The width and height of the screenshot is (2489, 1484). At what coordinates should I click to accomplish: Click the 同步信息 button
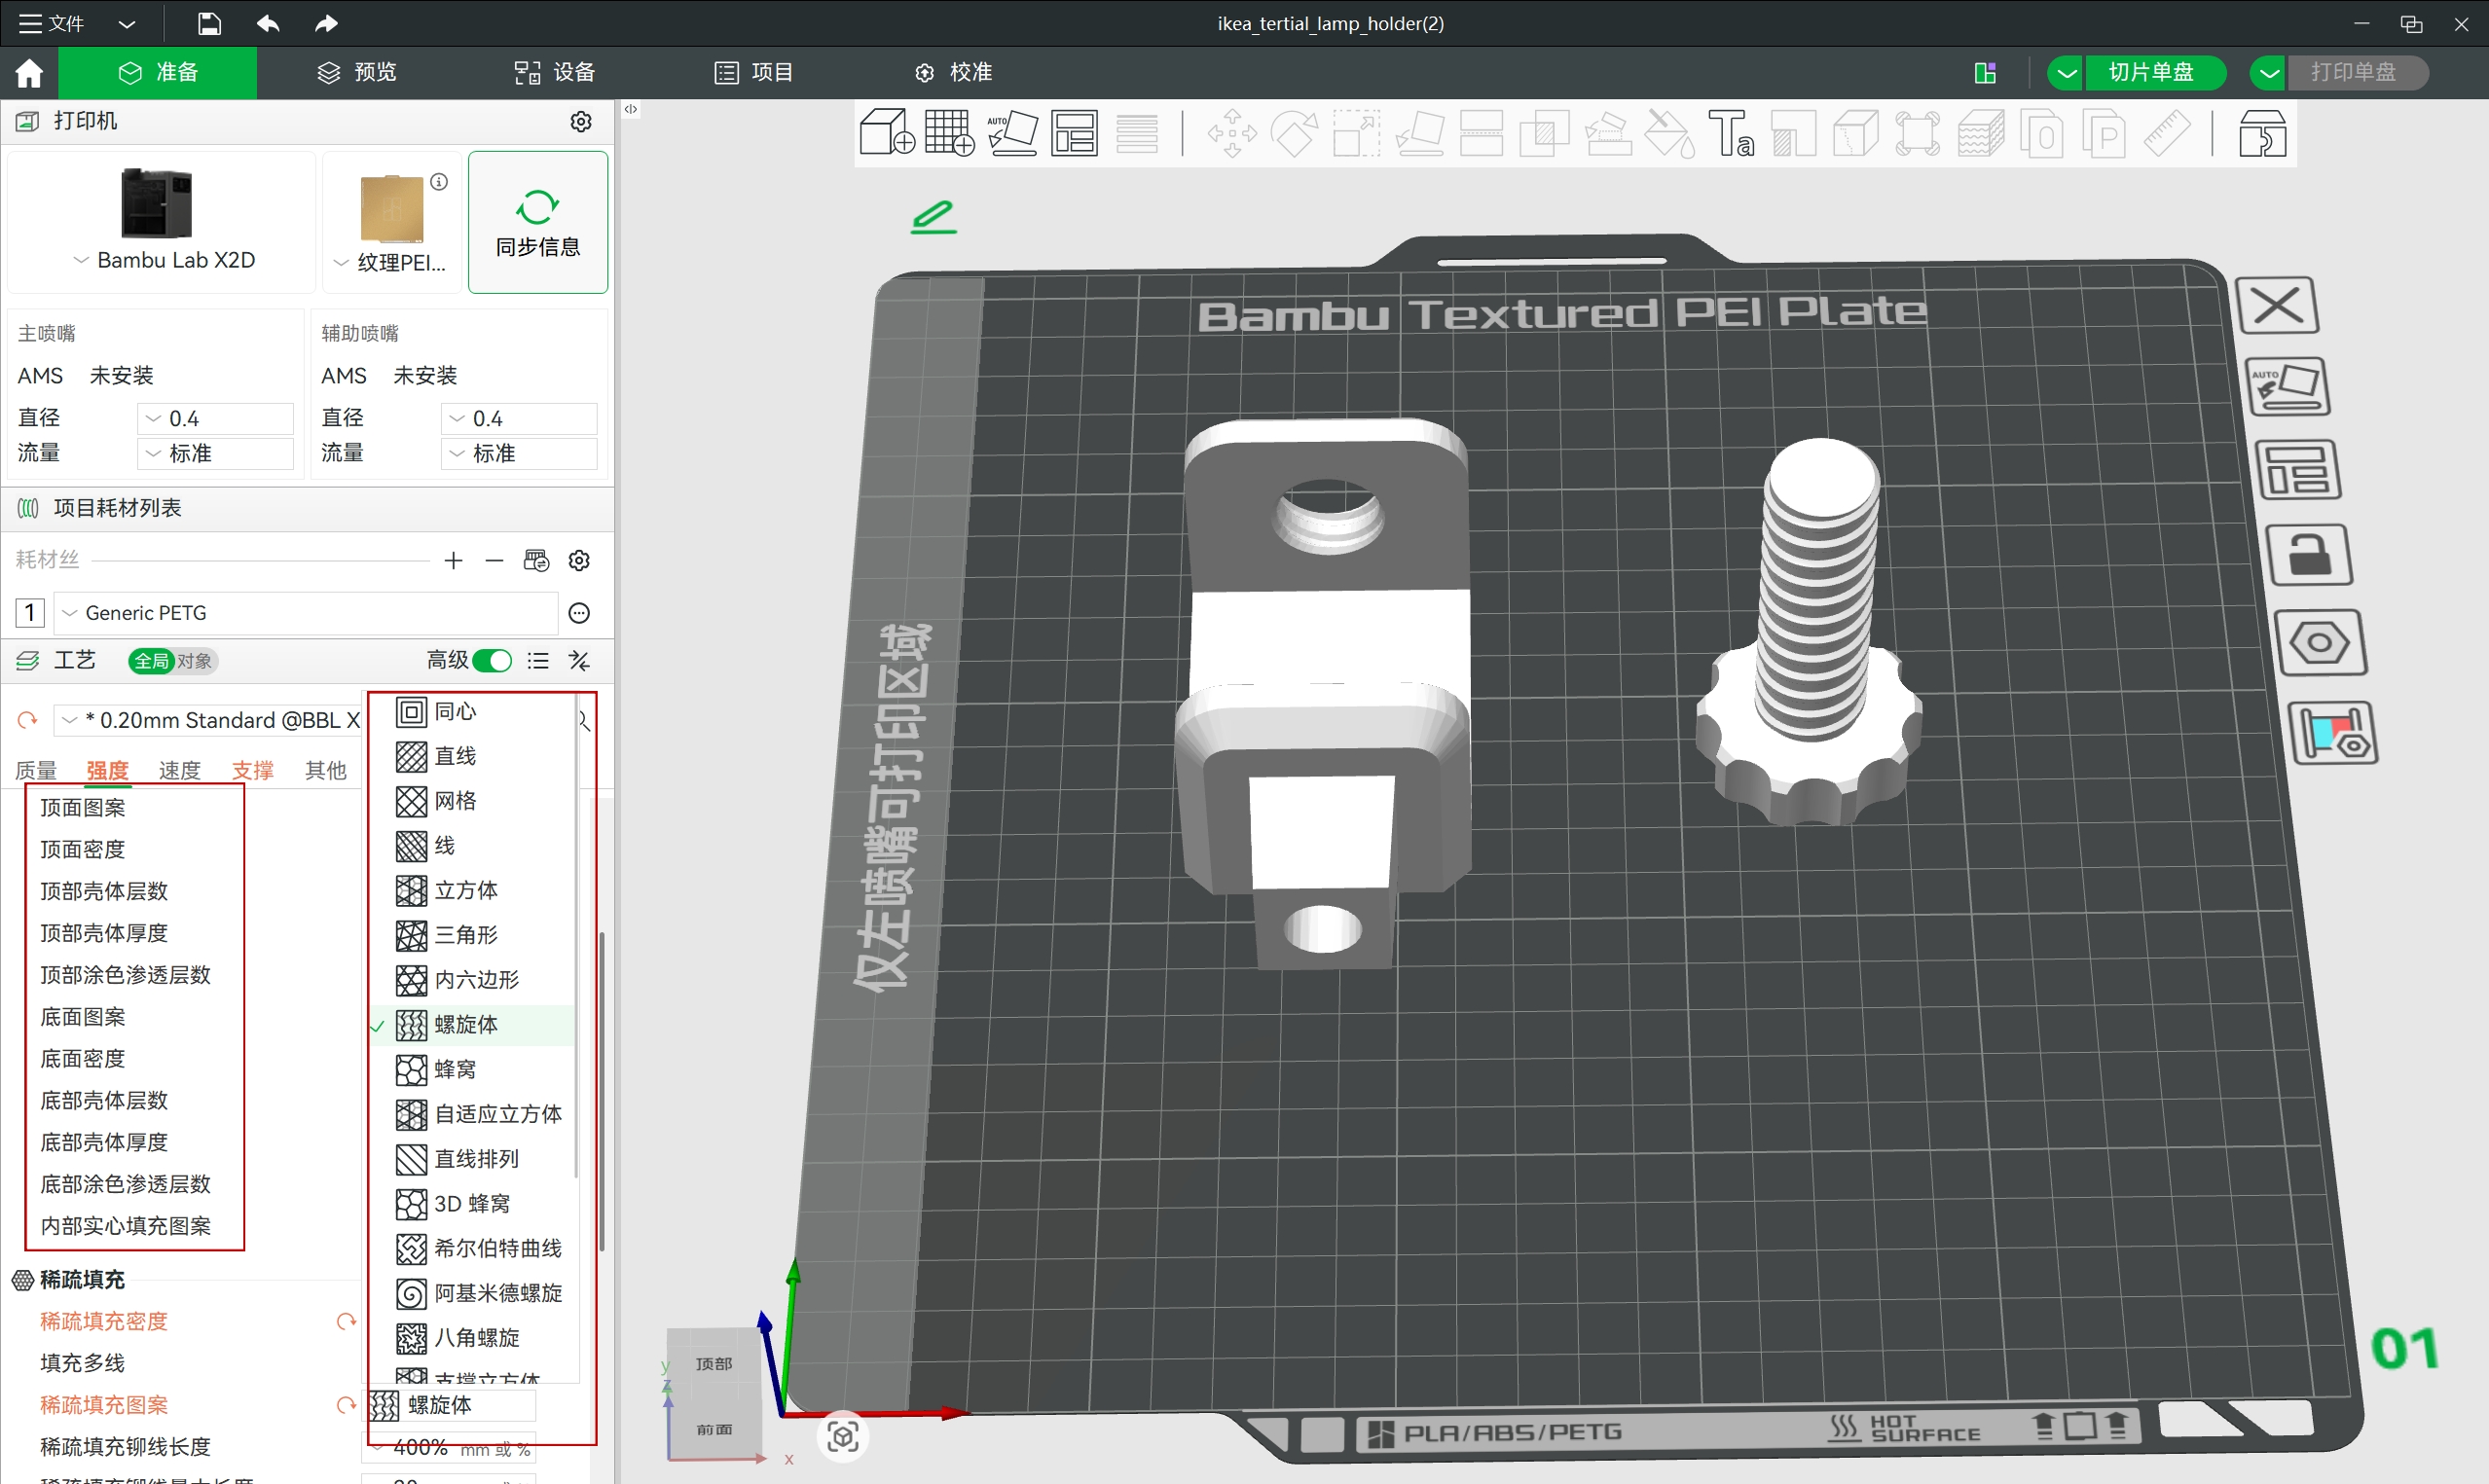538,222
